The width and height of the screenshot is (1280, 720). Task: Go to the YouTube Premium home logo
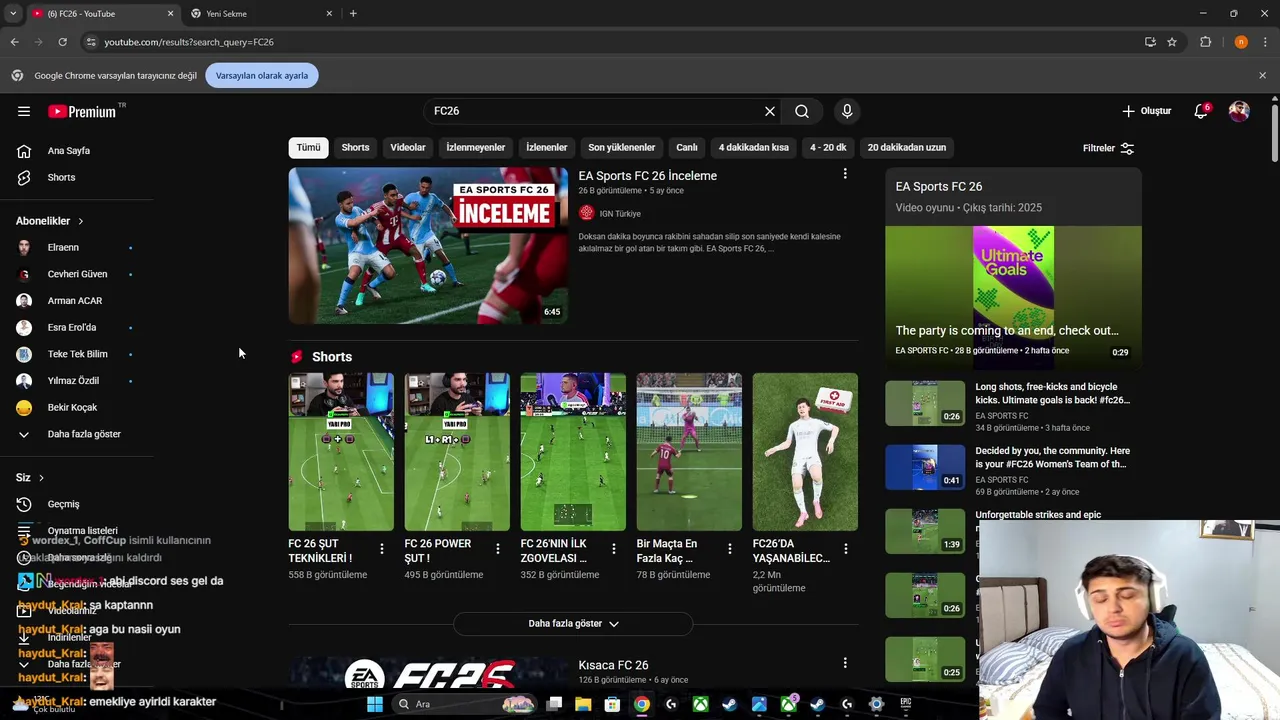82,111
